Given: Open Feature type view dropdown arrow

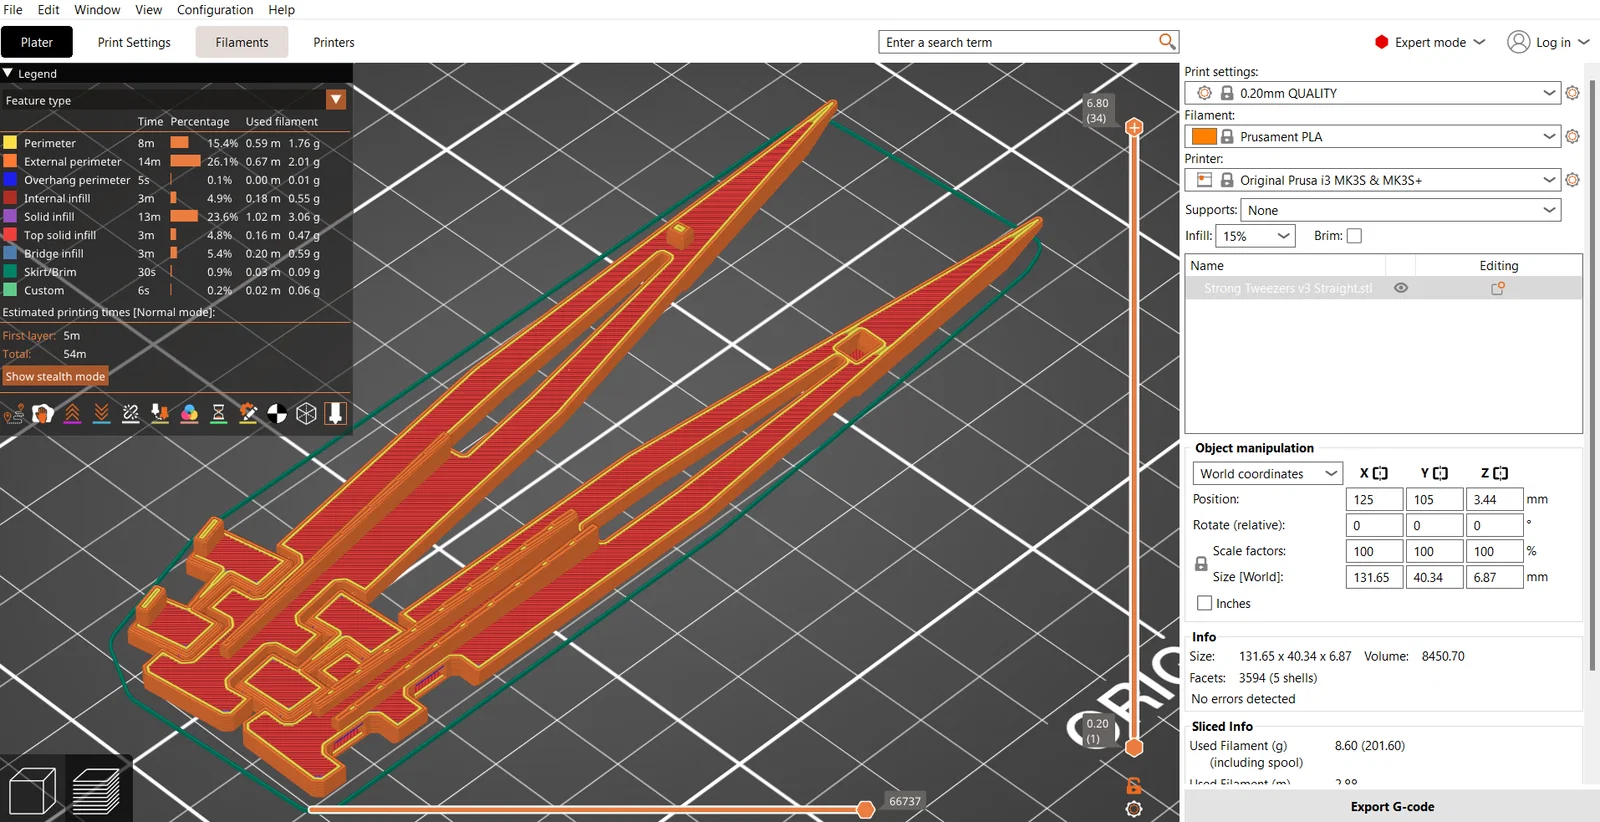Looking at the screenshot, I should click(x=336, y=100).
